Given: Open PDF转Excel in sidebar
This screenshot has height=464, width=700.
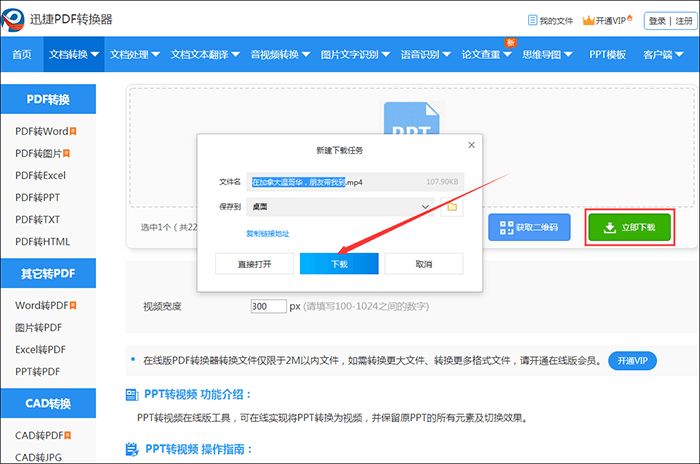Looking at the screenshot, I should pyautogui.click(x=40, y=176).
